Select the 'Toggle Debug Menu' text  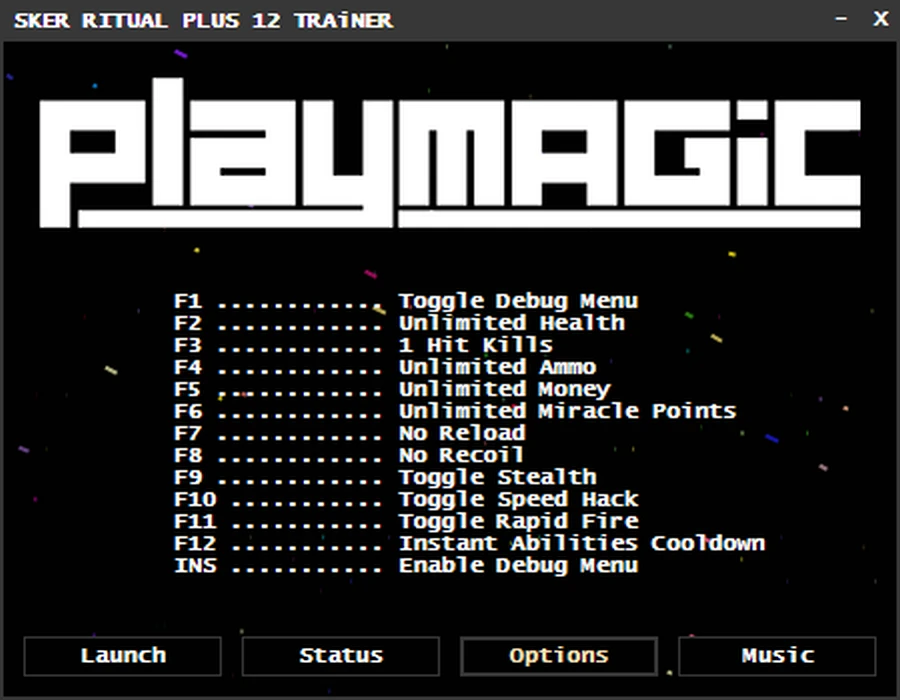[518, 301]
